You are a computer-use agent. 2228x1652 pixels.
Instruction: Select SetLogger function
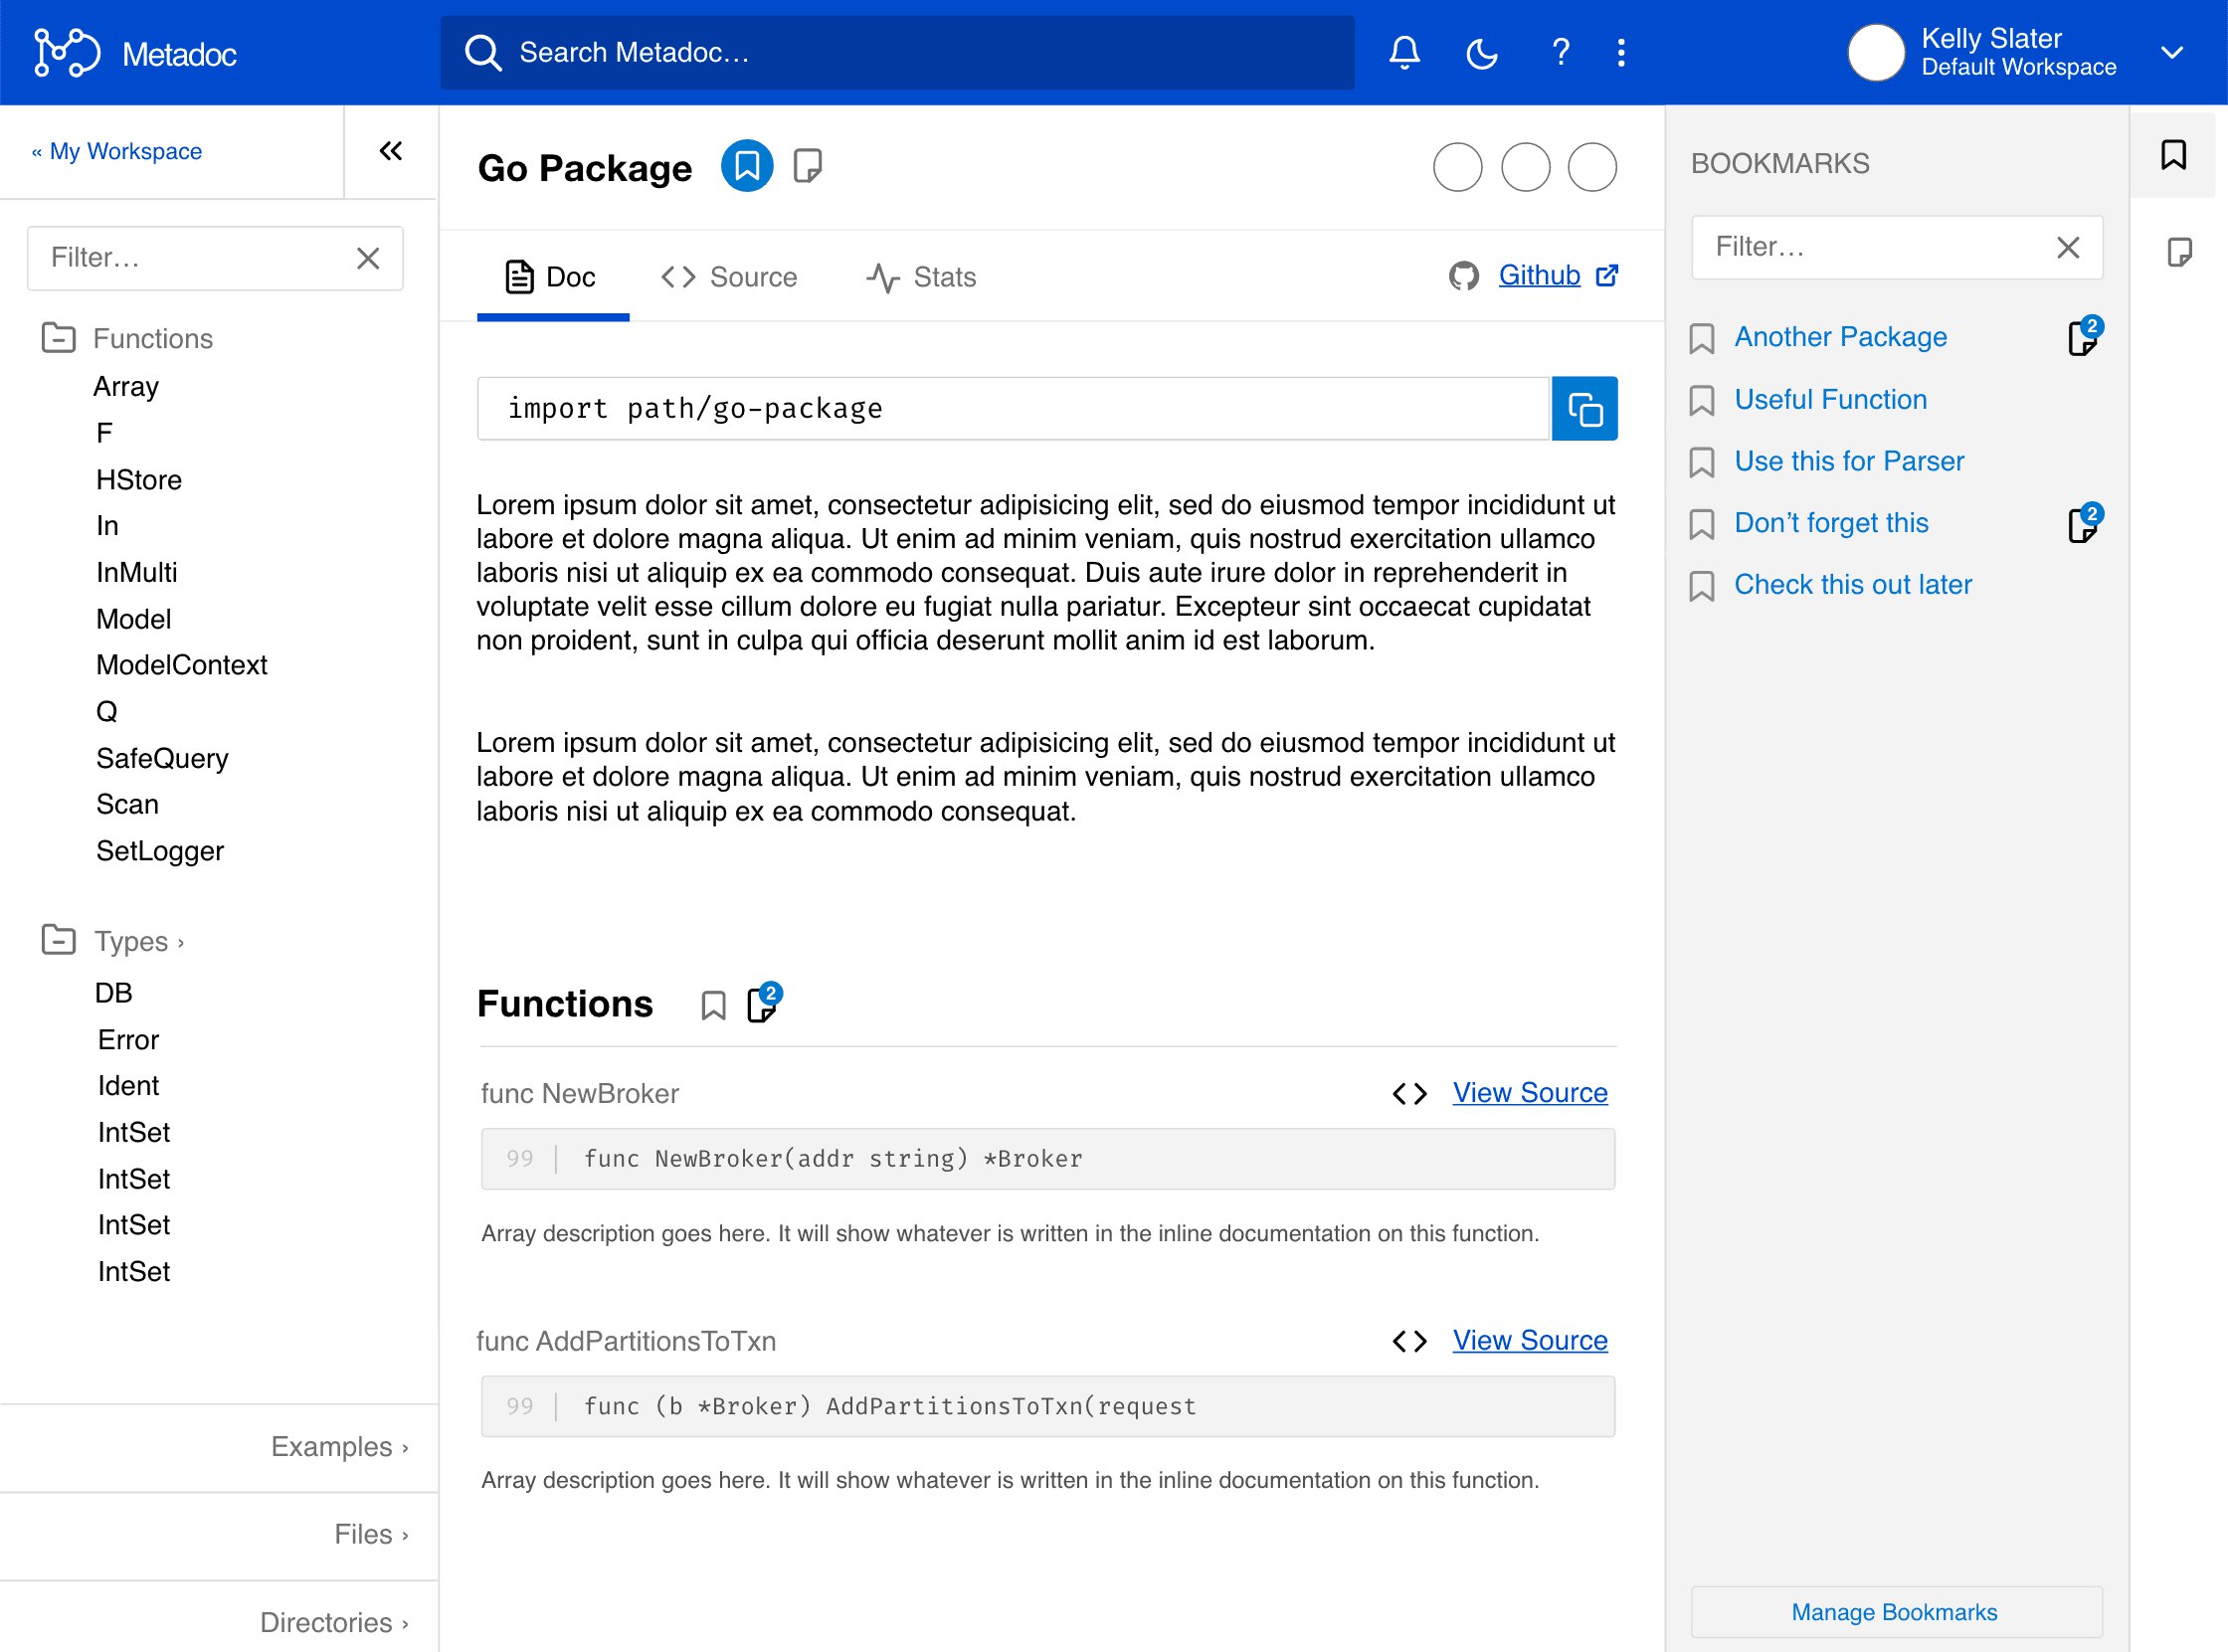[x=159, y=851]
